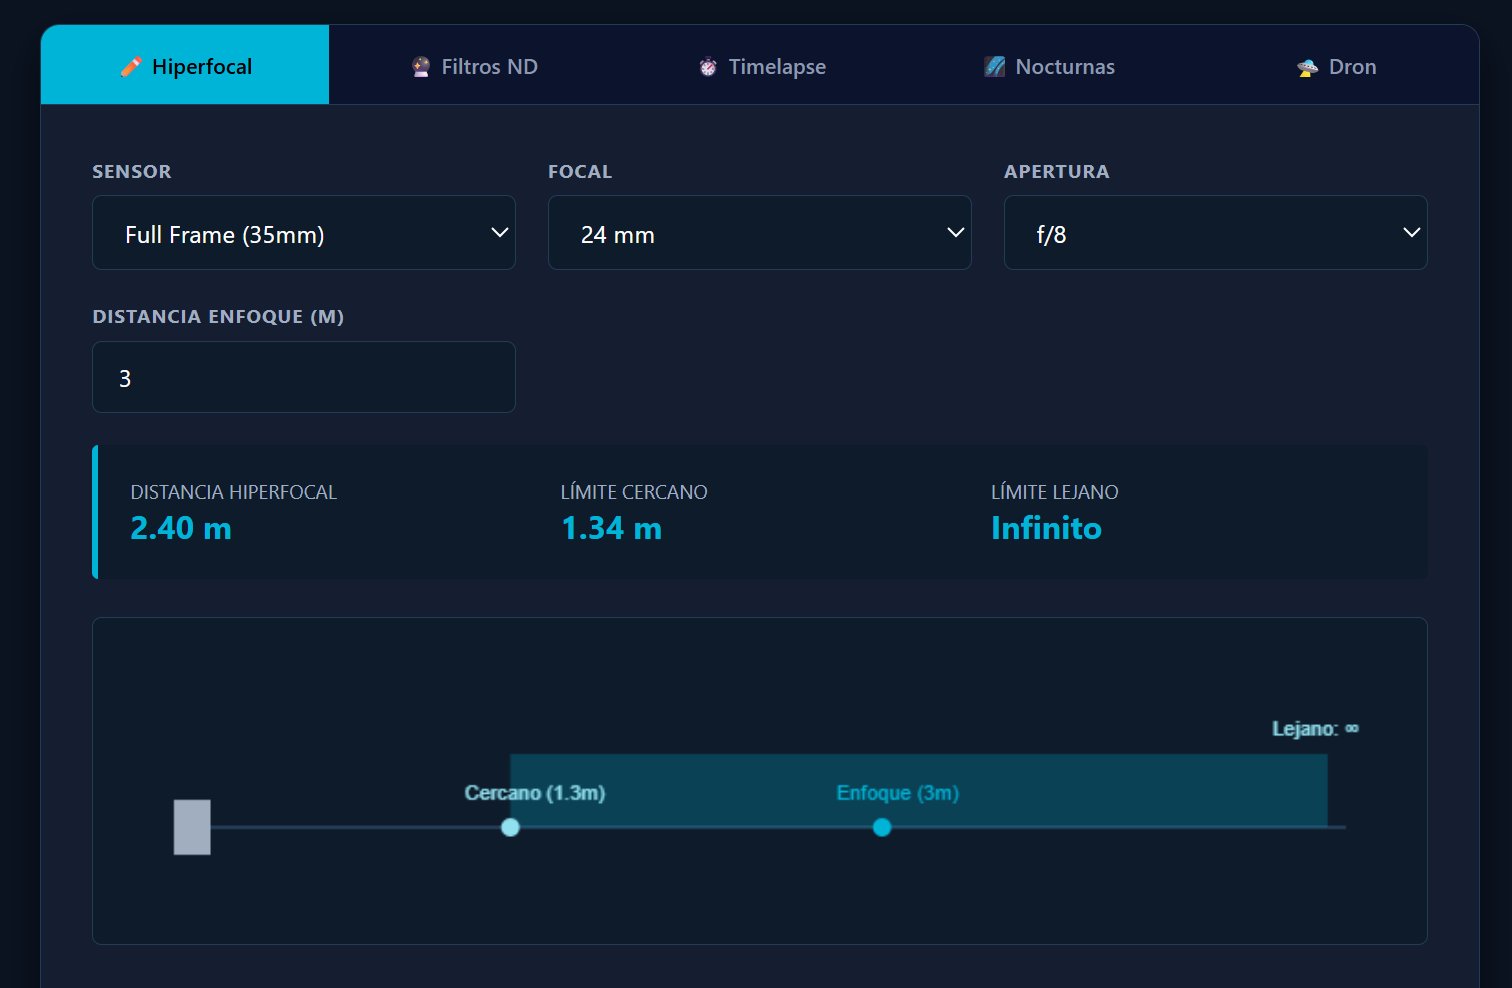The width and height of the screenshot is (1512, 988).
Task: Click the gray camera block in diagram
Action: (192, 827)
